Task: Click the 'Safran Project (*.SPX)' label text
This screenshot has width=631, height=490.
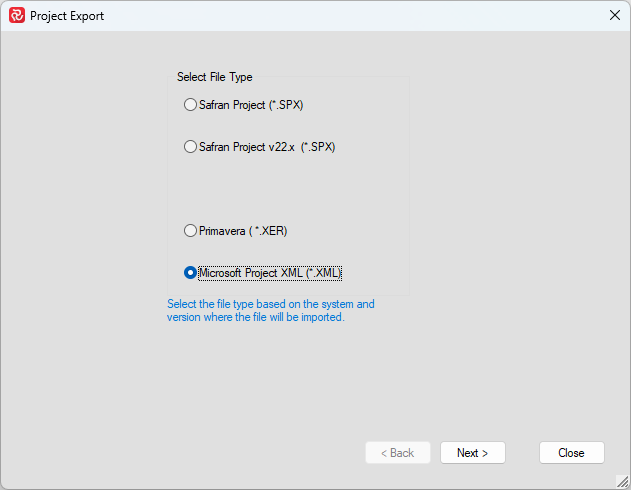Action: point(251,105)
